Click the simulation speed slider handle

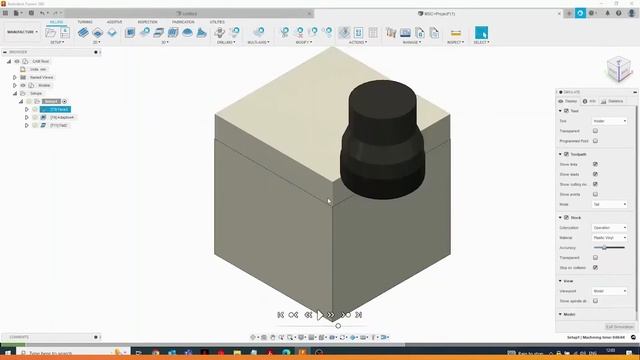338,326
